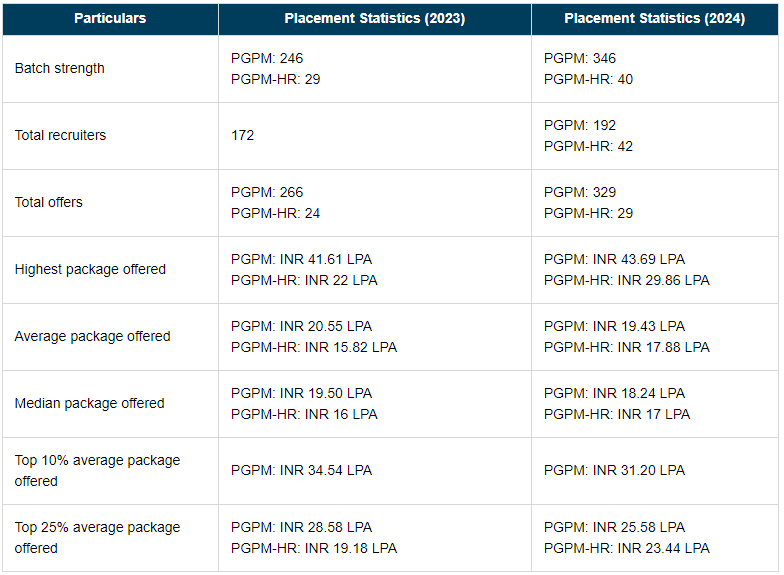Click the Average package offered label
This screenshot has width=784, height=575.
point(92,337)
